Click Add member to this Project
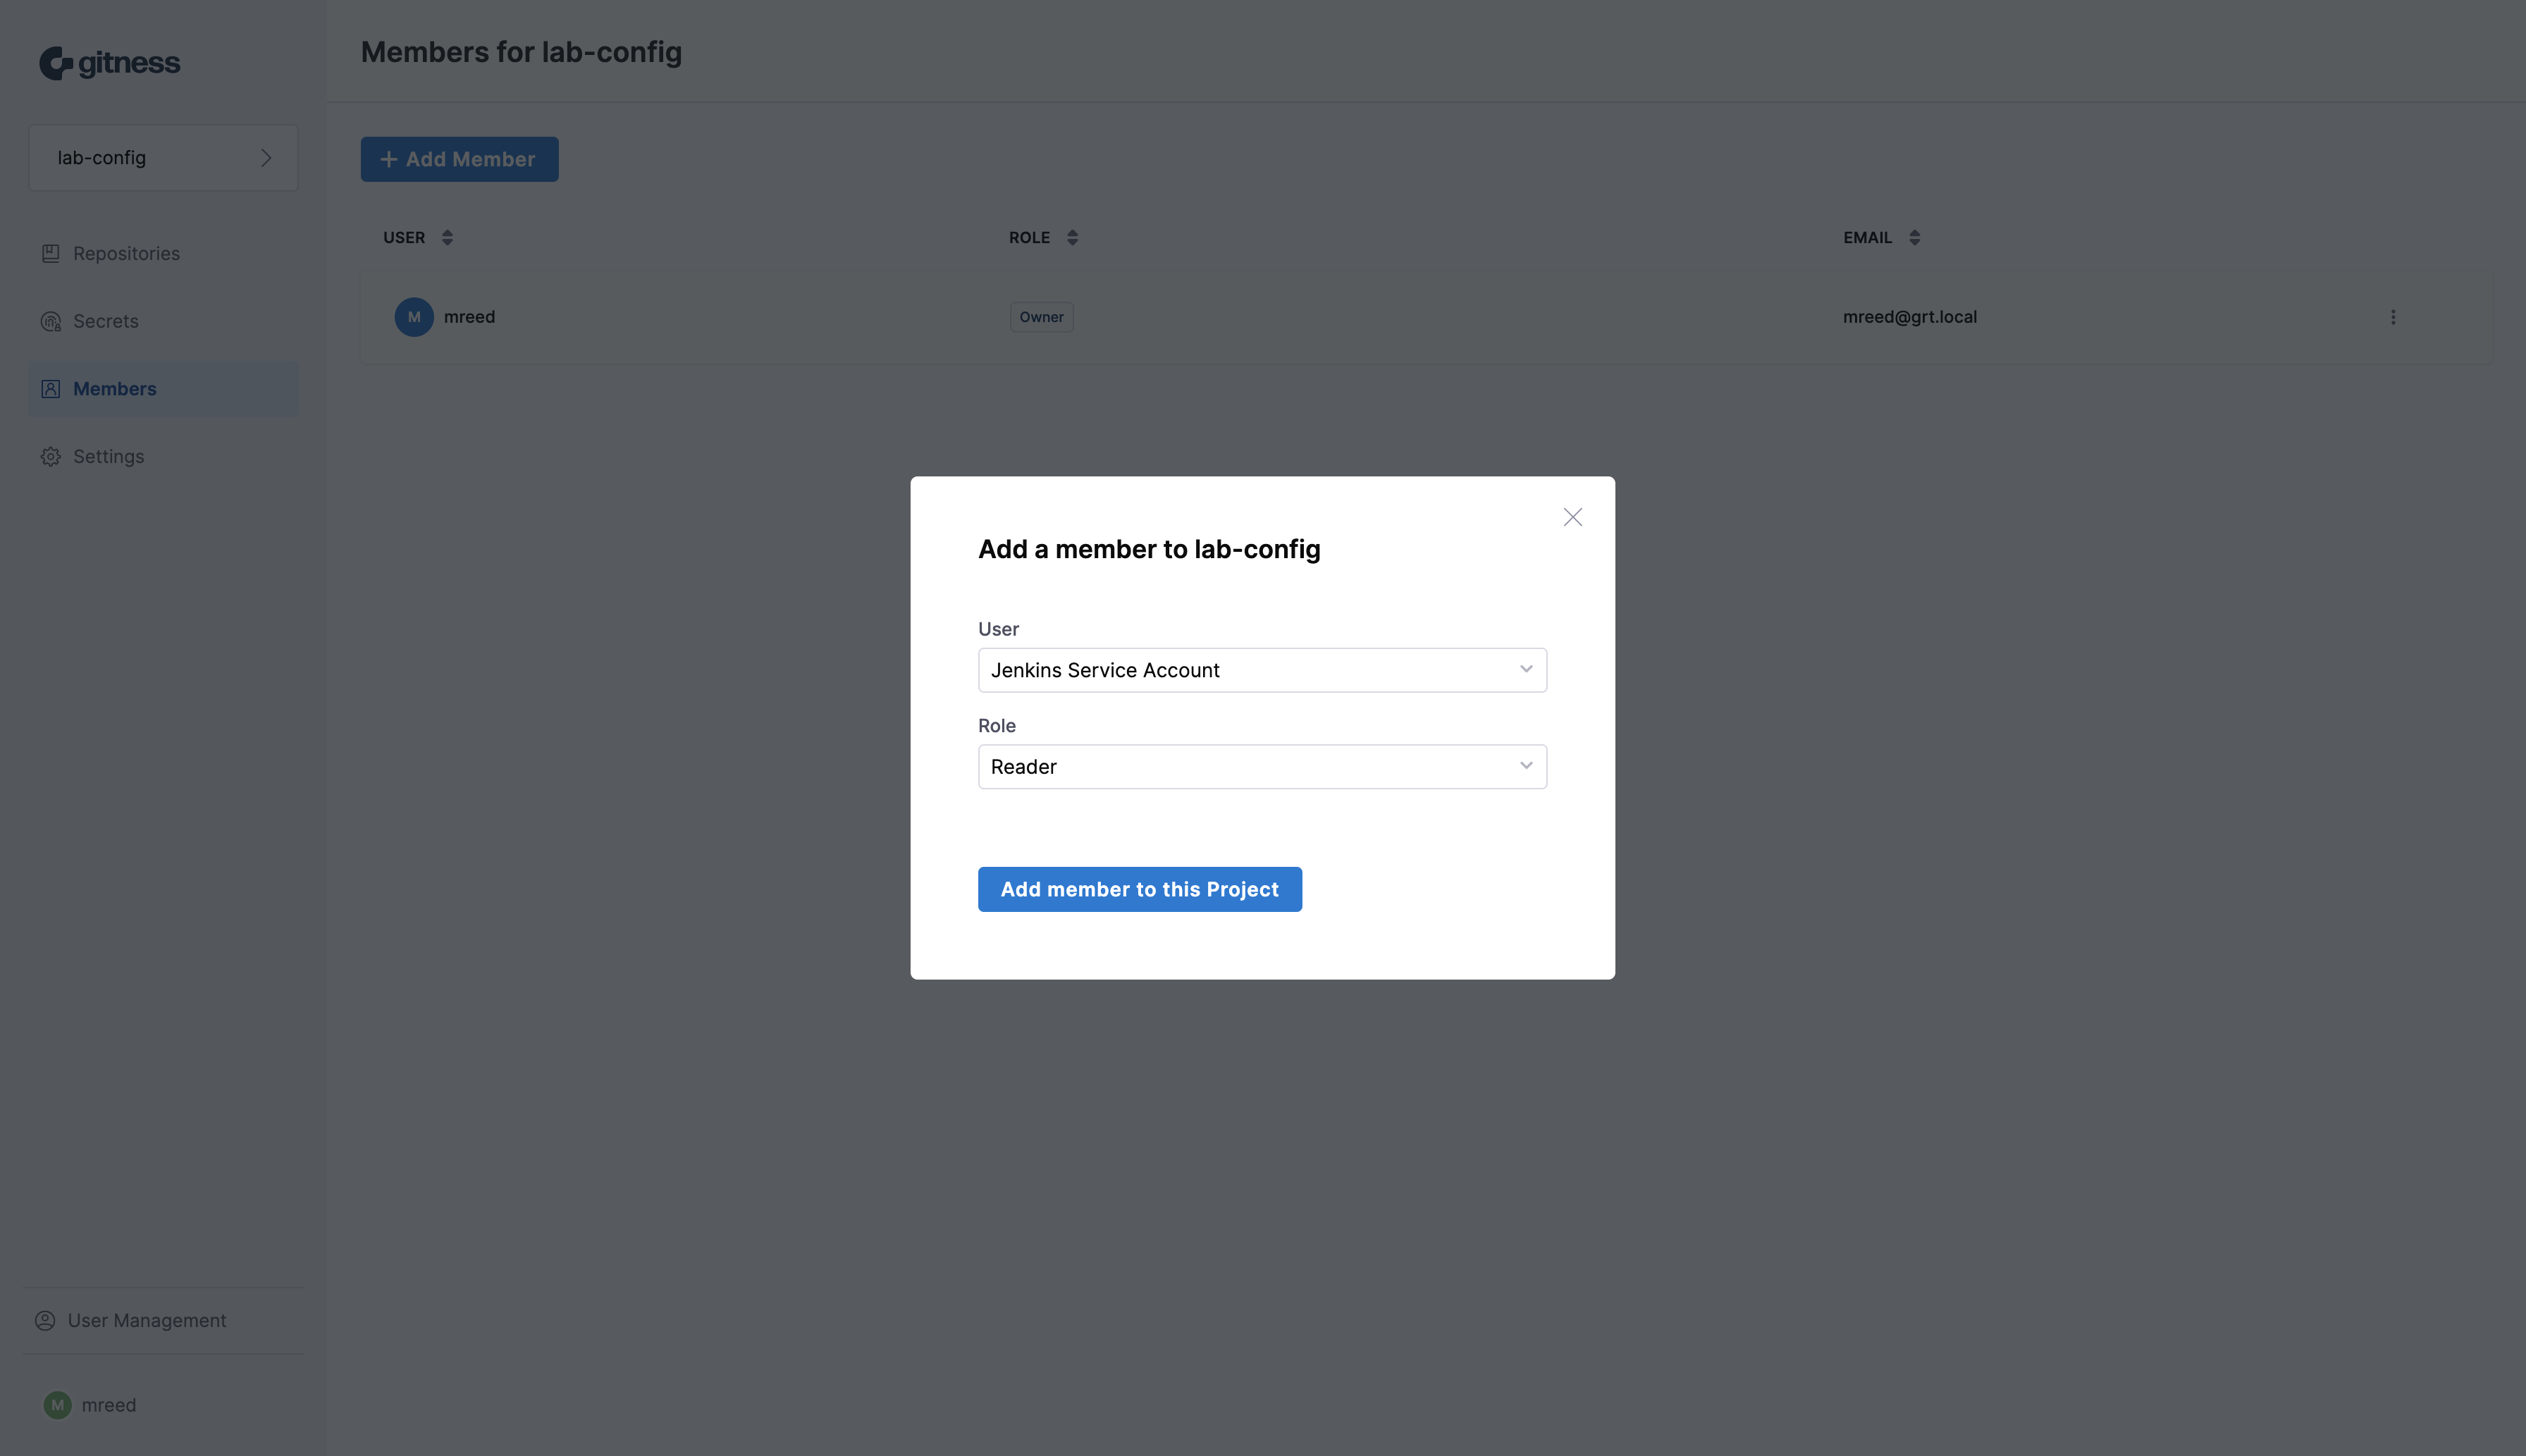Image resolution: width=2526 pixels, height=1456 pixels. click(x=1139, y=889)
